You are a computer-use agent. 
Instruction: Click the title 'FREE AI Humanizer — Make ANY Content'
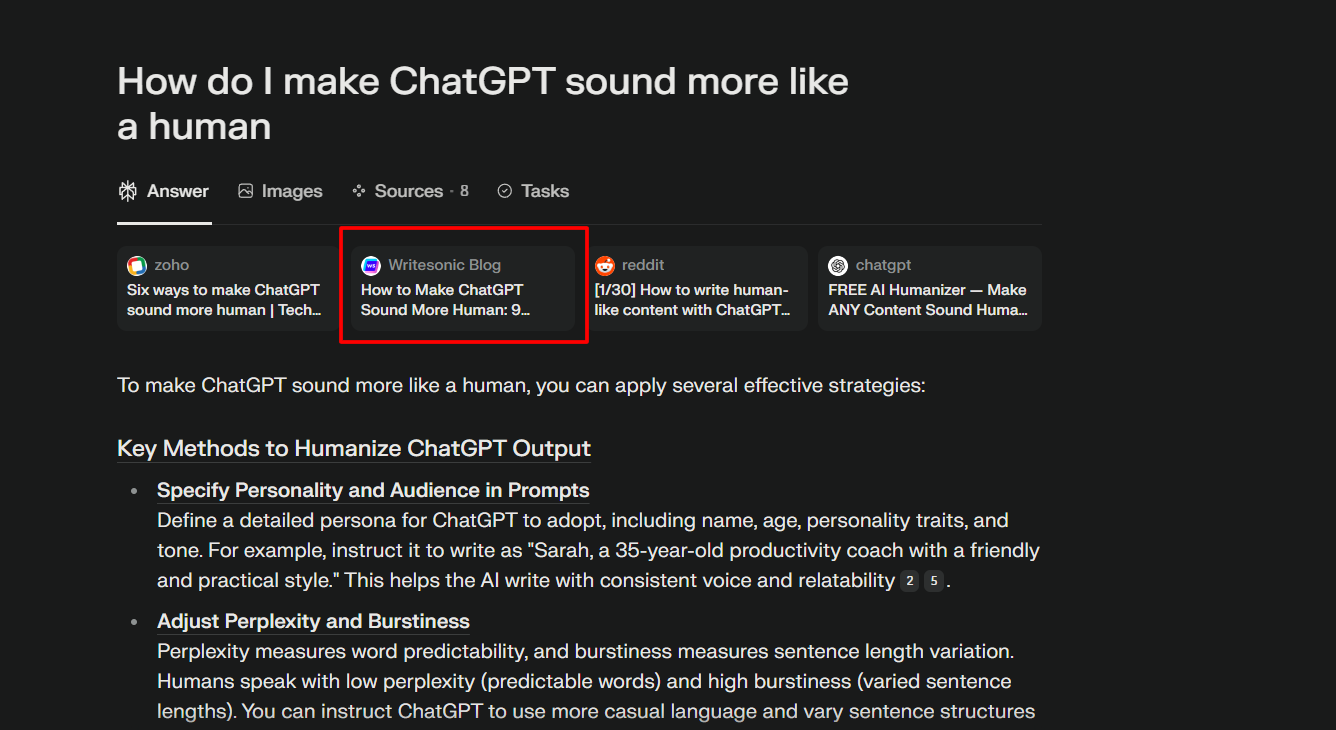pos(928,300)
